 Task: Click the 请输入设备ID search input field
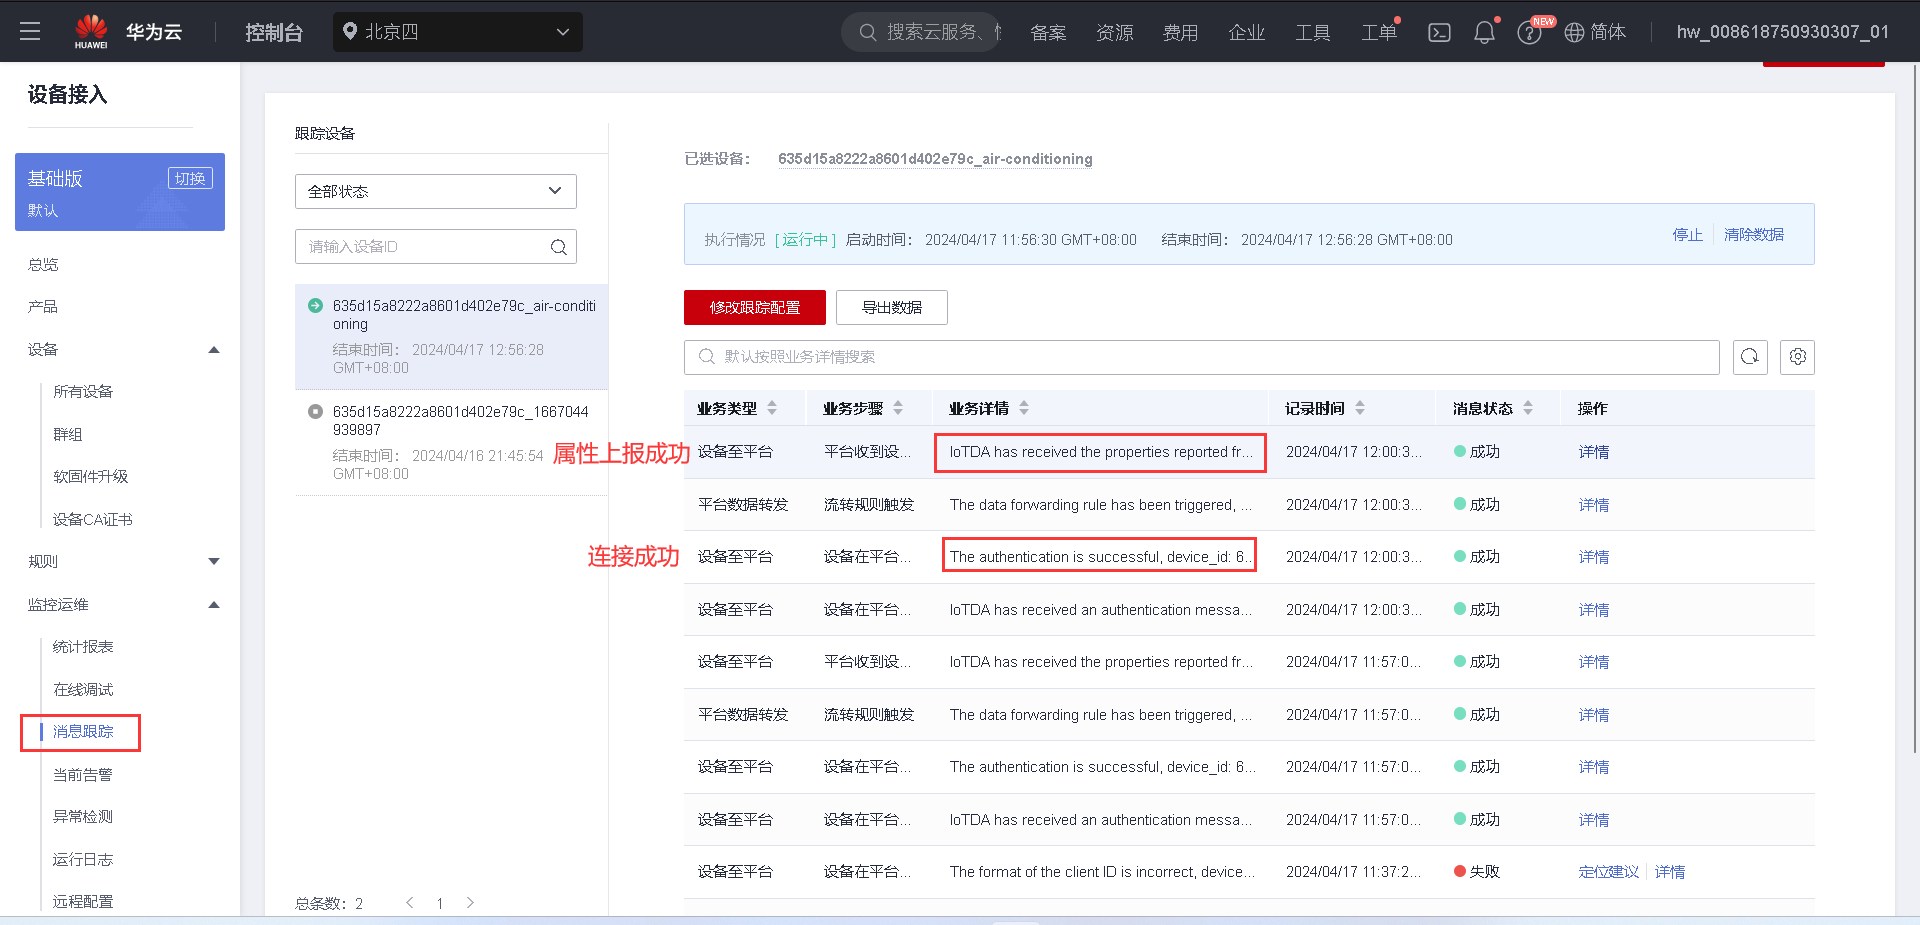point(420,246)
